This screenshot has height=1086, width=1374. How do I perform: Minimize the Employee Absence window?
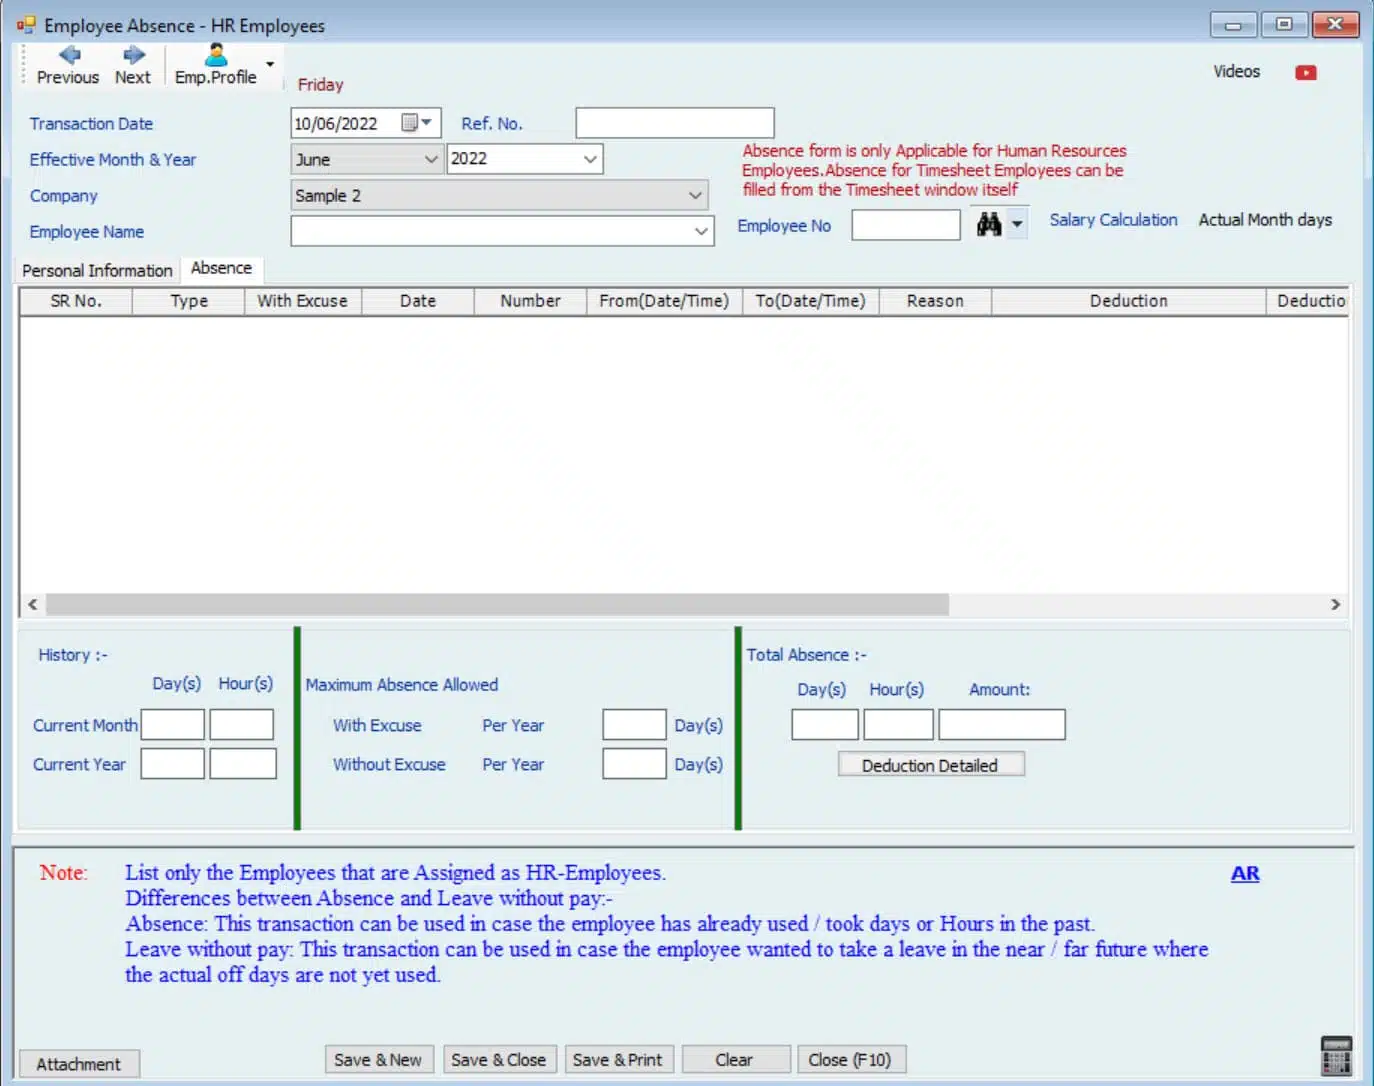click(1234, 25)
